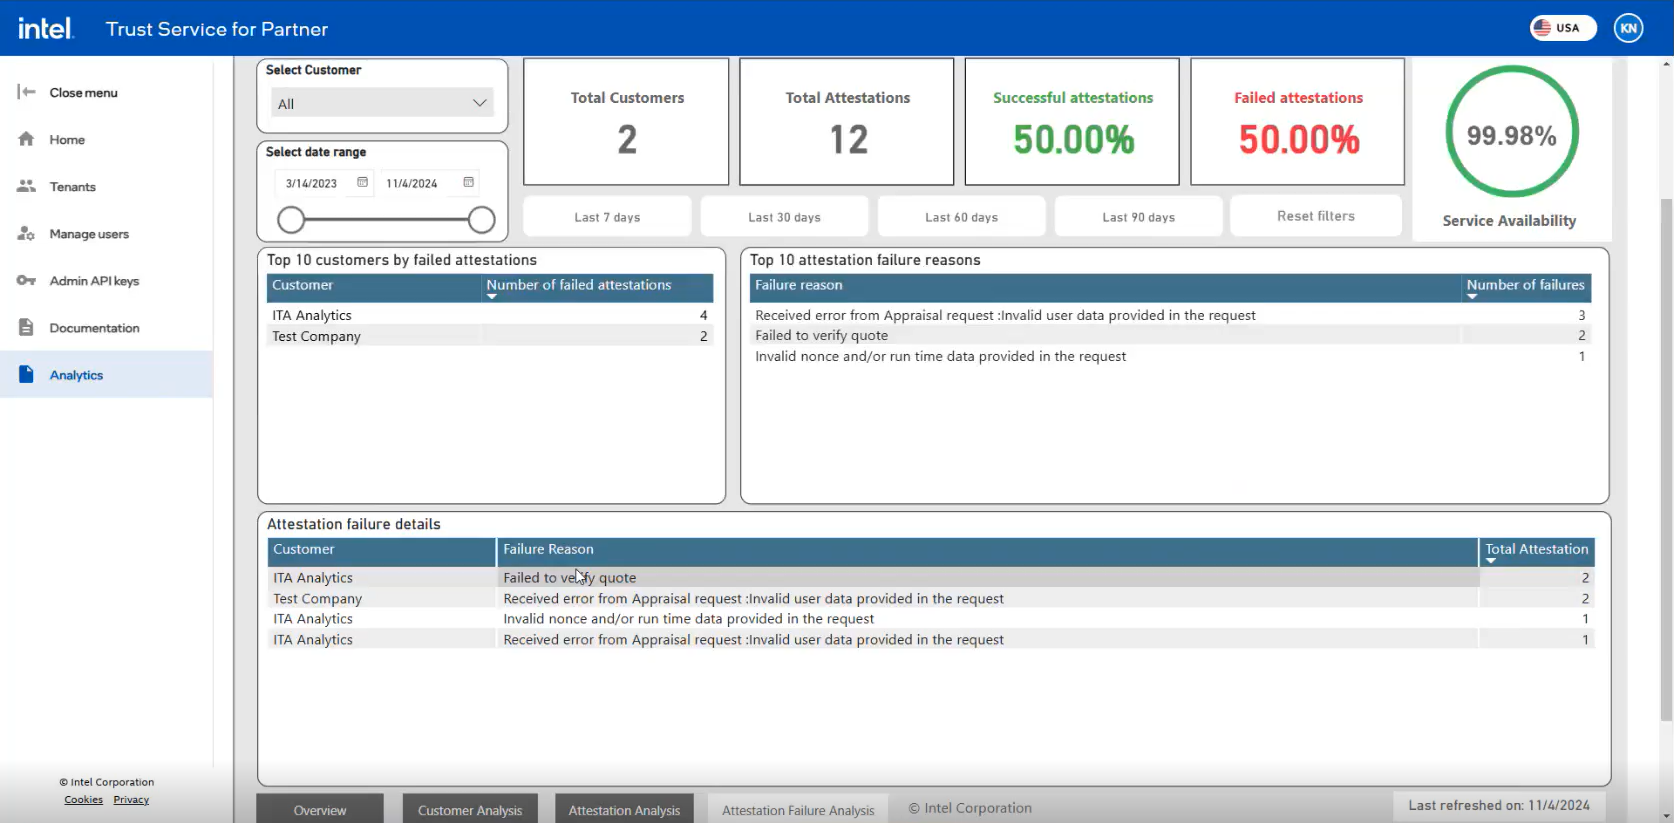Filter to Last 90 days
This screenshot has width=1674, height=823.
tap(1138, 216)
